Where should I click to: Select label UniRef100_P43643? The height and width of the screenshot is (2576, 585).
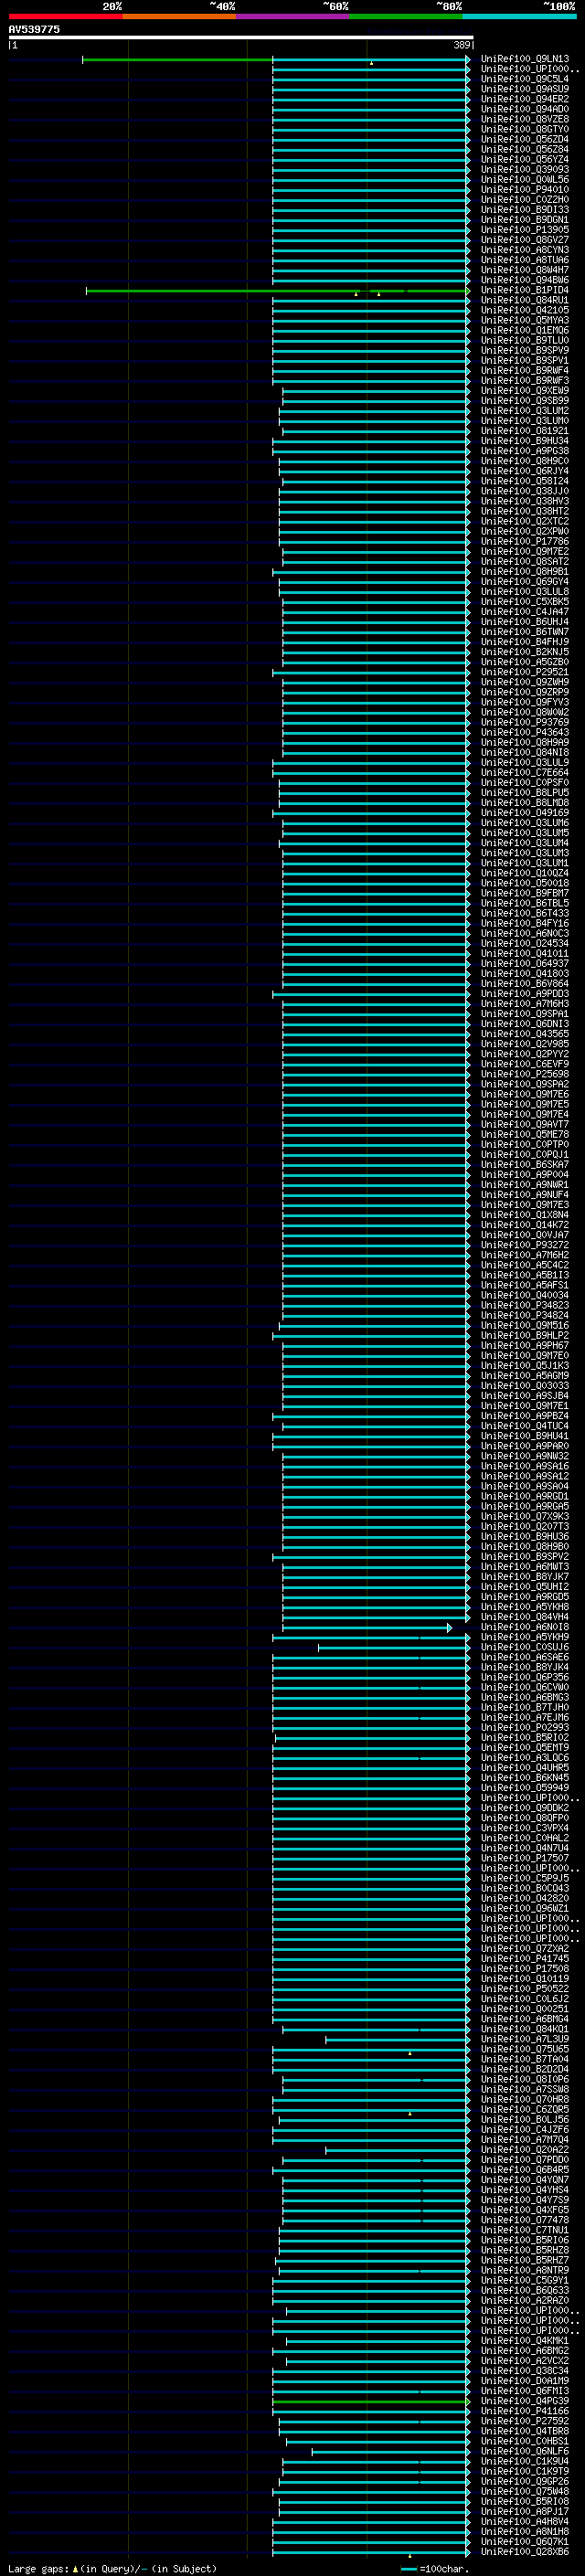tap(525, 732)
